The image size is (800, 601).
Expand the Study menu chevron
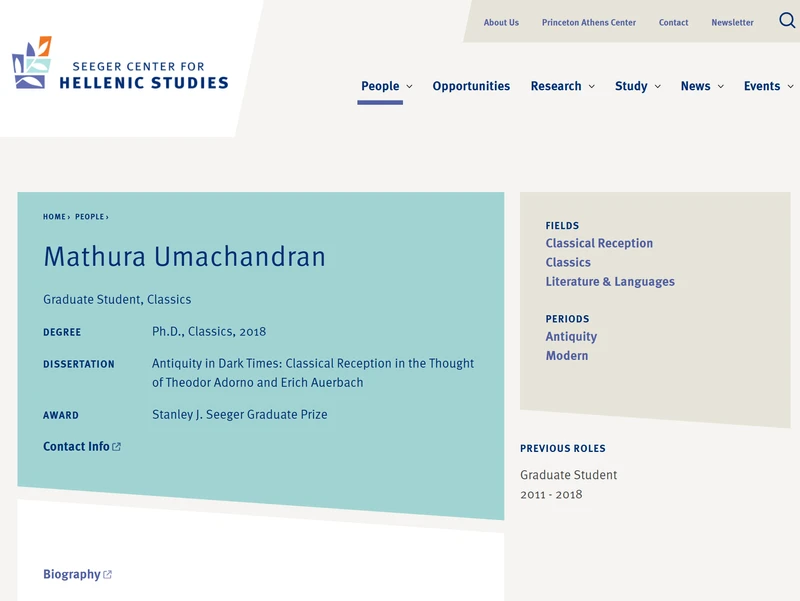658,86
